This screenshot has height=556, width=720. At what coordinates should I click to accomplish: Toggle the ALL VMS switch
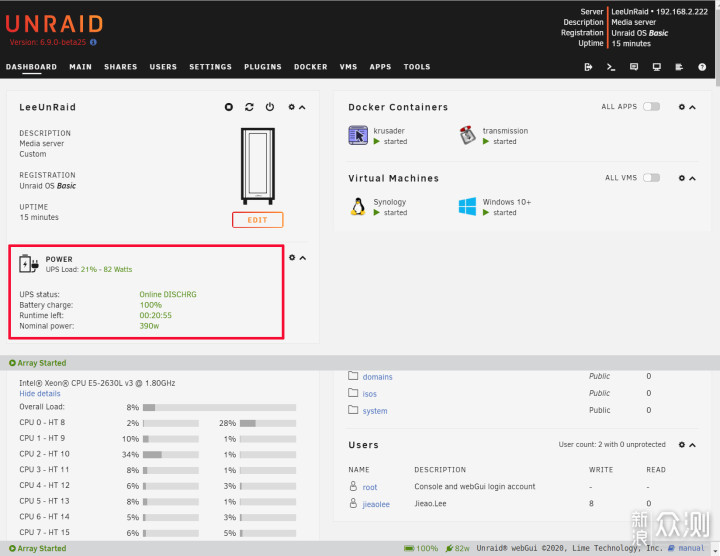point(652,178)
